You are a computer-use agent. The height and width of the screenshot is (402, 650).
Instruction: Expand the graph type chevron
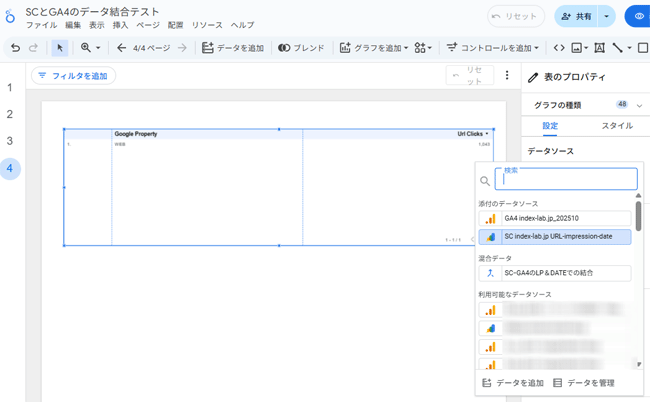639,105
